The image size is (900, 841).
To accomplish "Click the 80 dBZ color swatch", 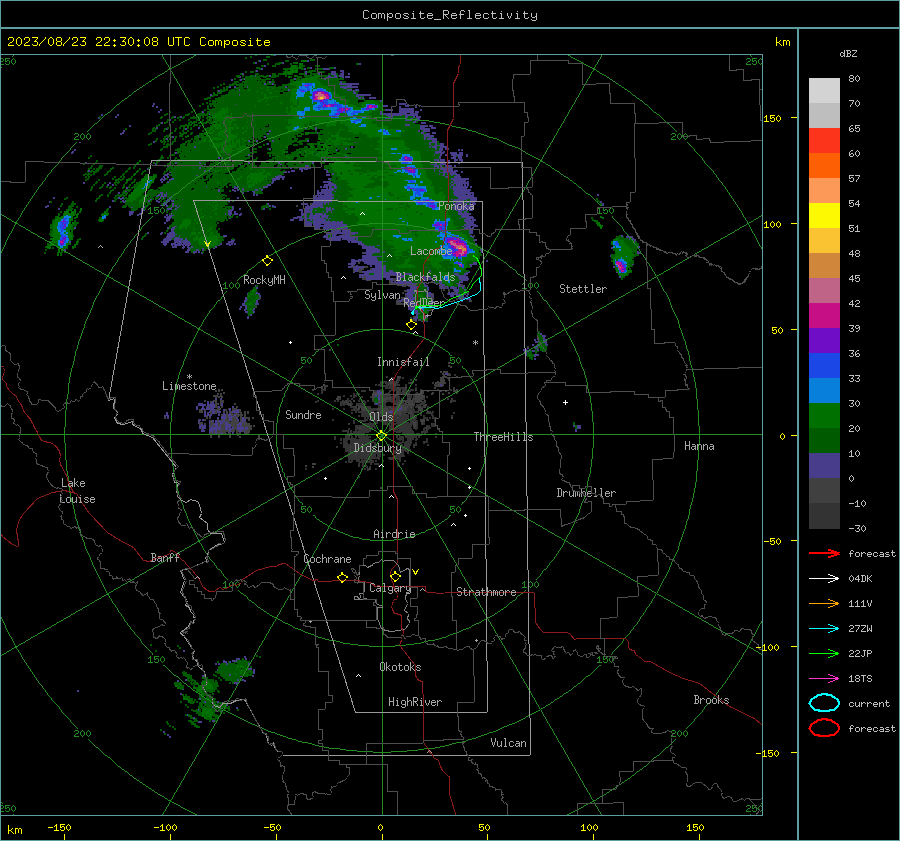I will 824,91.
